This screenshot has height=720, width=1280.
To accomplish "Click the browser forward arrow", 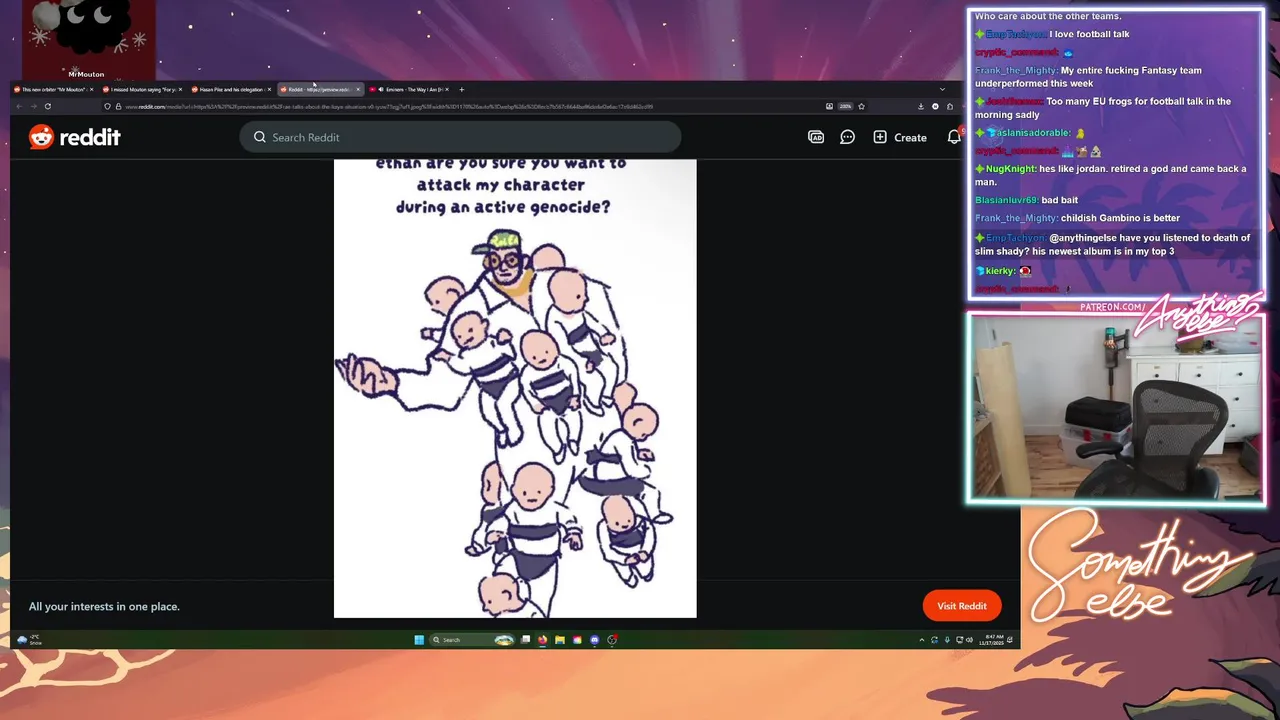I will click(x=33, y=106).
